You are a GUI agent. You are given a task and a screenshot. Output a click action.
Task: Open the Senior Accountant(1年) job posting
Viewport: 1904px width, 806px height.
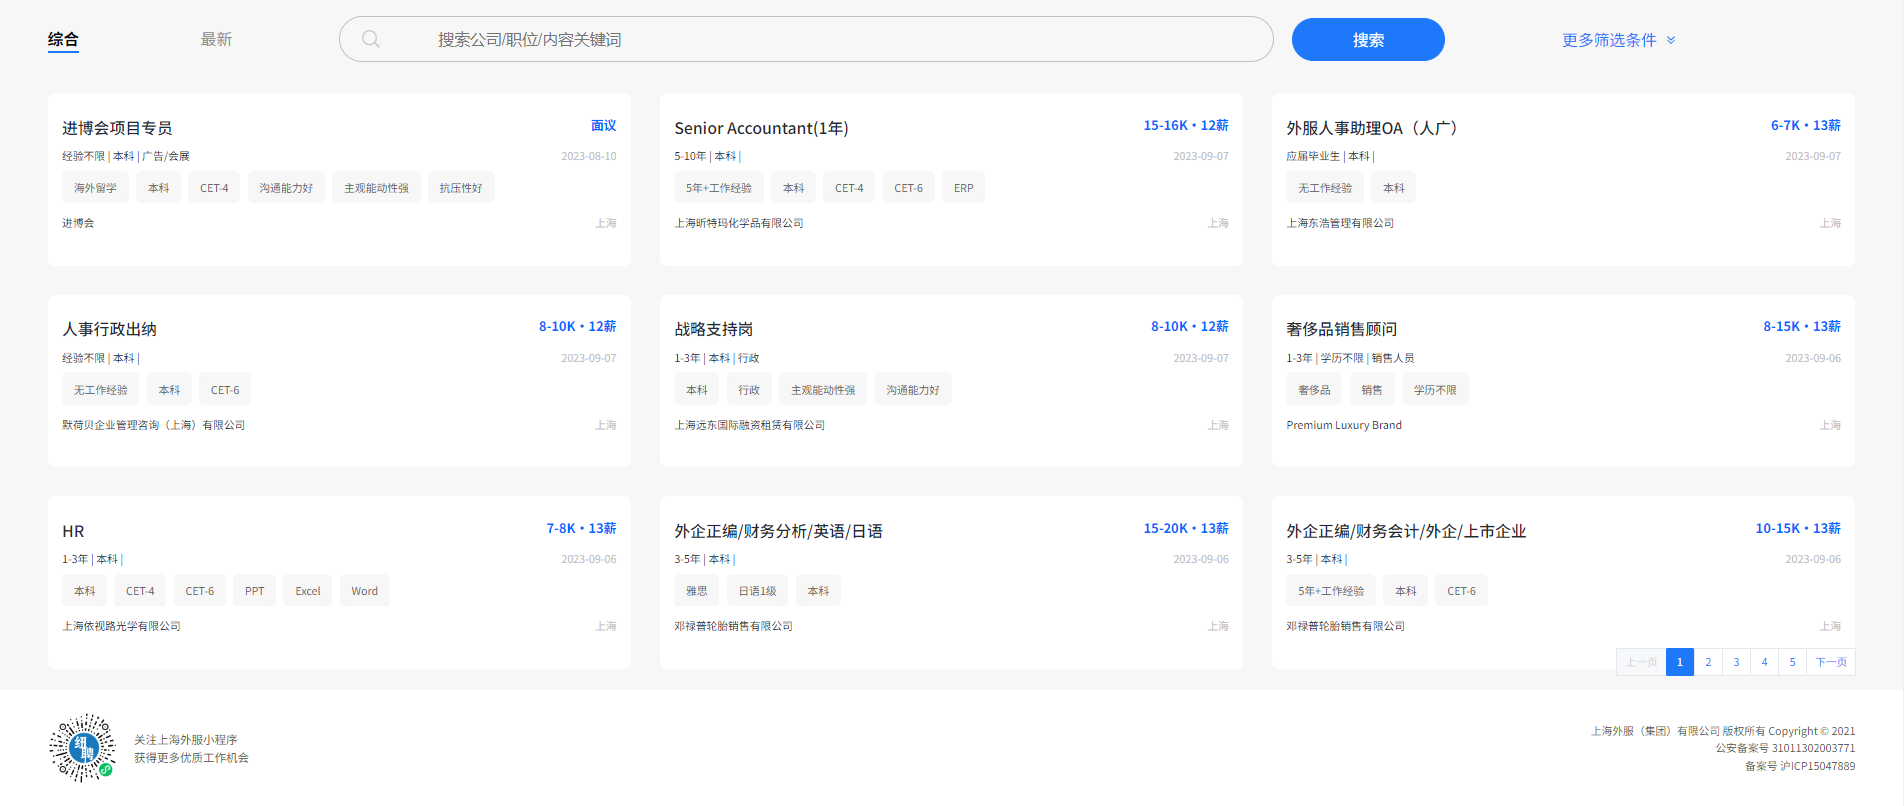tap(761, 128)
